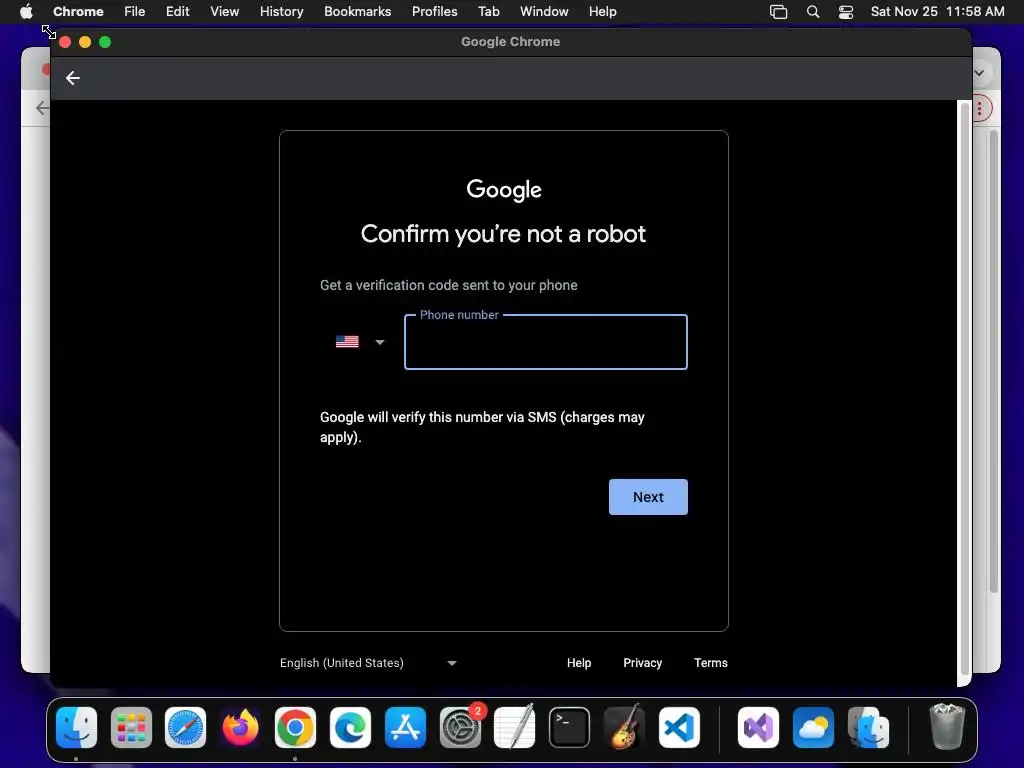Launch Terminal from the Dock
1024x768 pixels.
[x=569, y=728]
